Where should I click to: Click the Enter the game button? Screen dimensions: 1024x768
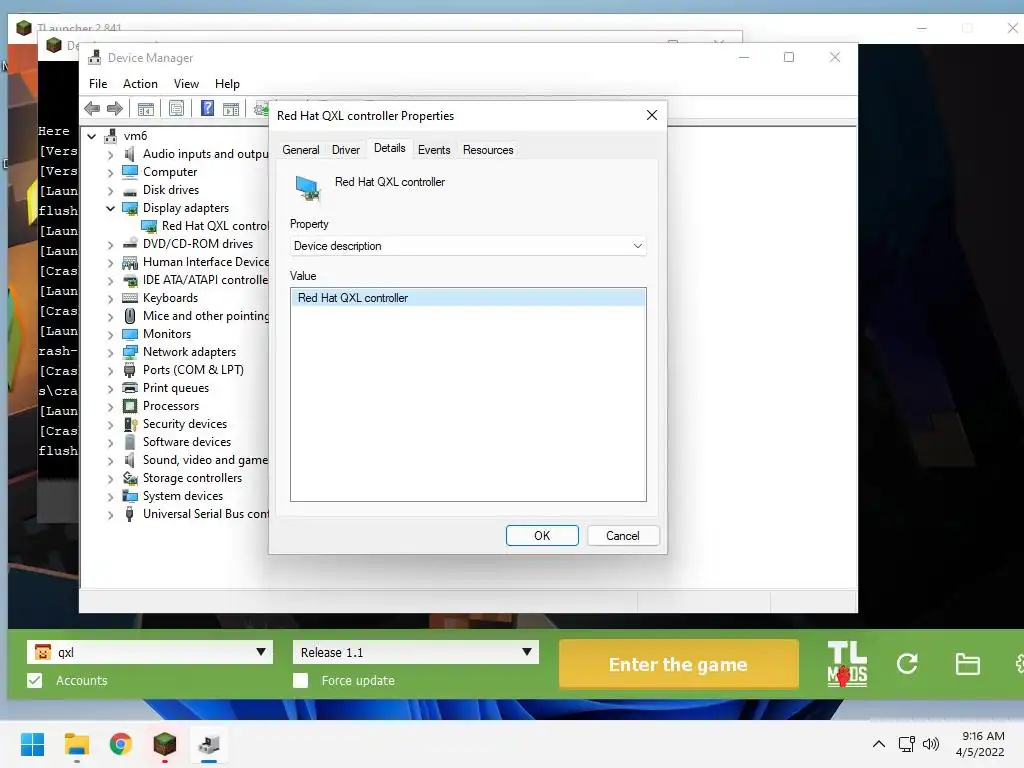679,664
